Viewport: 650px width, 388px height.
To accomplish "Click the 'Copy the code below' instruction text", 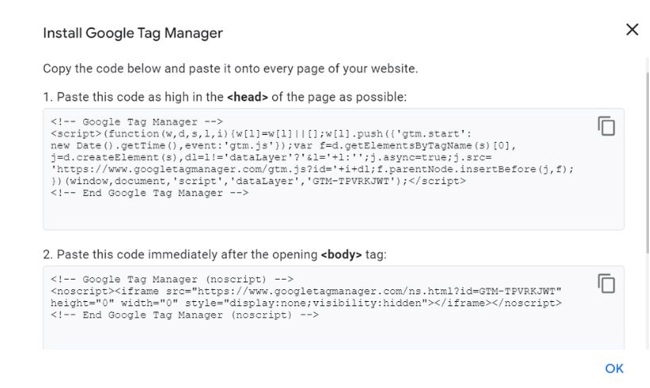I will [x=230, y=68].
